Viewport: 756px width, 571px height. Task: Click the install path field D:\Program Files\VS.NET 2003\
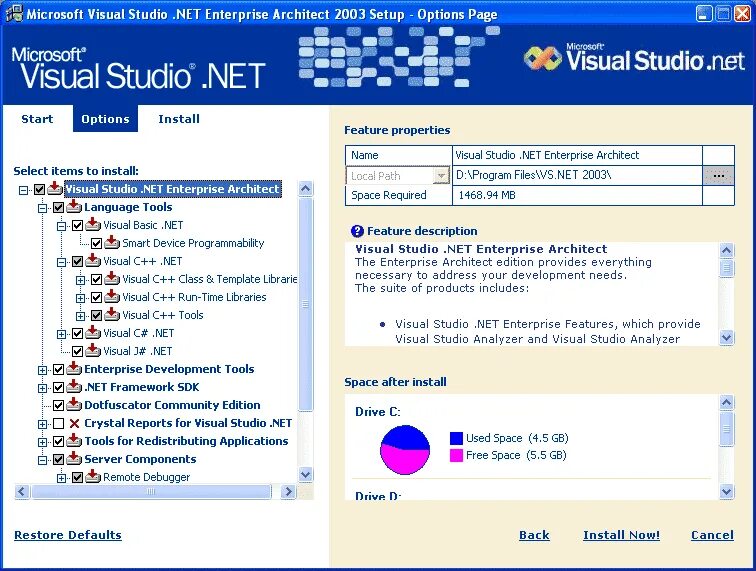pos(577,175)
